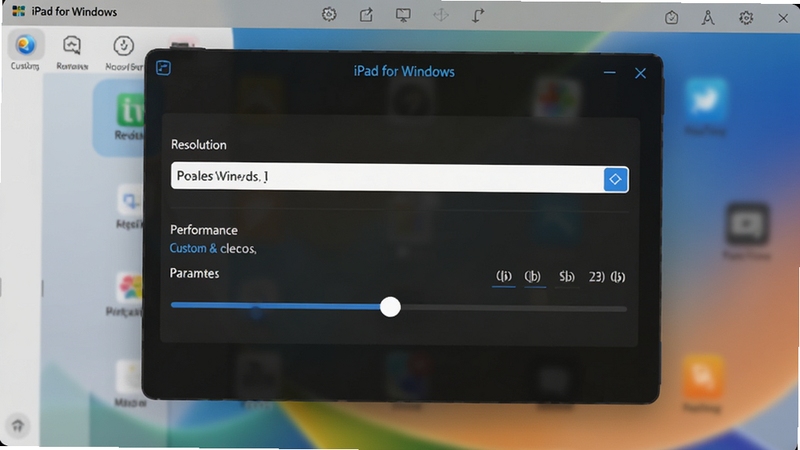Close the main iPad for Windows window
800x450 pixels.
click(783, 18)
